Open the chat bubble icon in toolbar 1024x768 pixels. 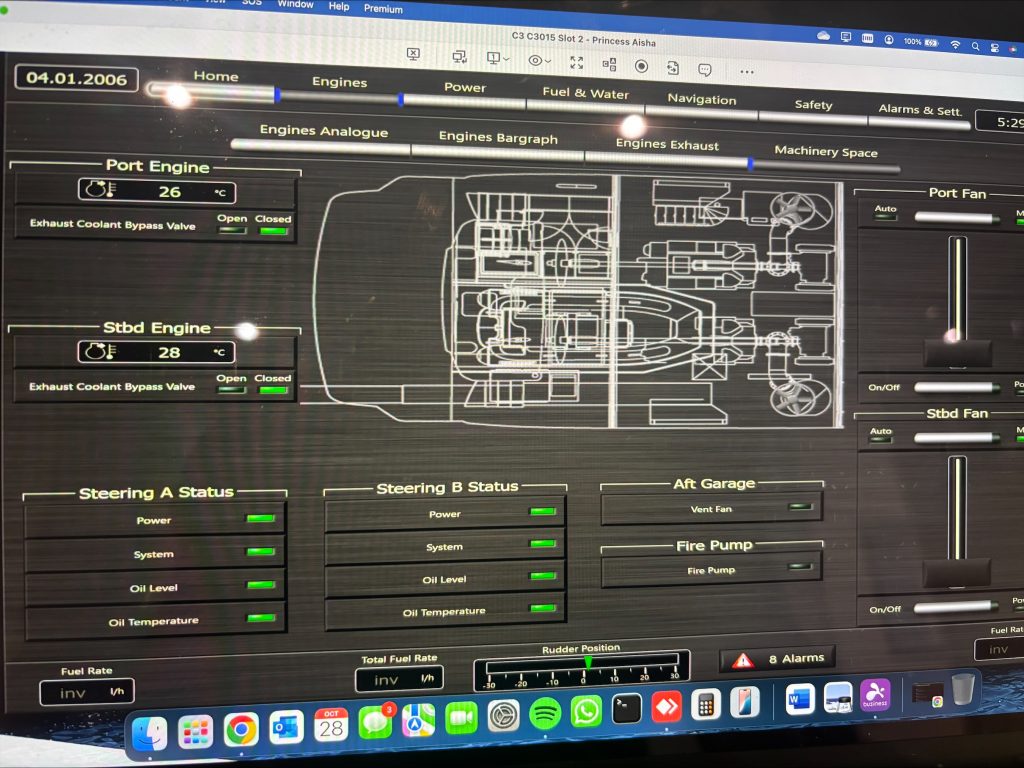pos(705,69)
